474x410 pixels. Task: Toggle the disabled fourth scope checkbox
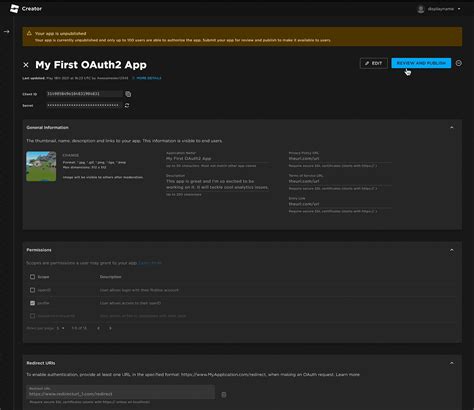pos(32,316)
